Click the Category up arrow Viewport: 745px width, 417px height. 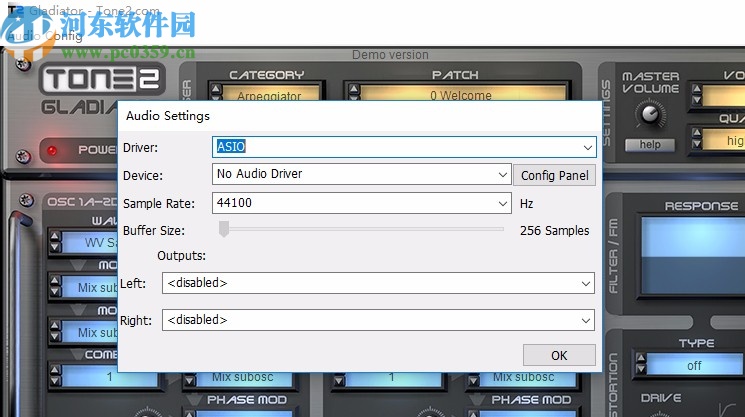[x=216, y=88]
